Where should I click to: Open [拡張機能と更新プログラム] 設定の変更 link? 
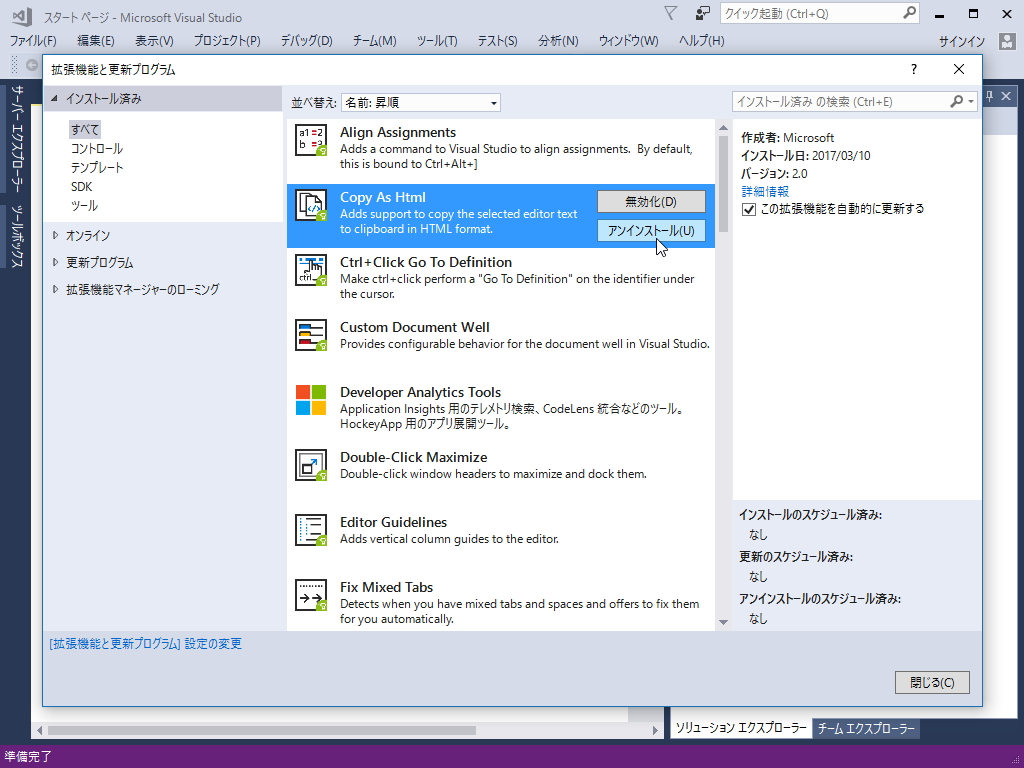click(146, 643)
